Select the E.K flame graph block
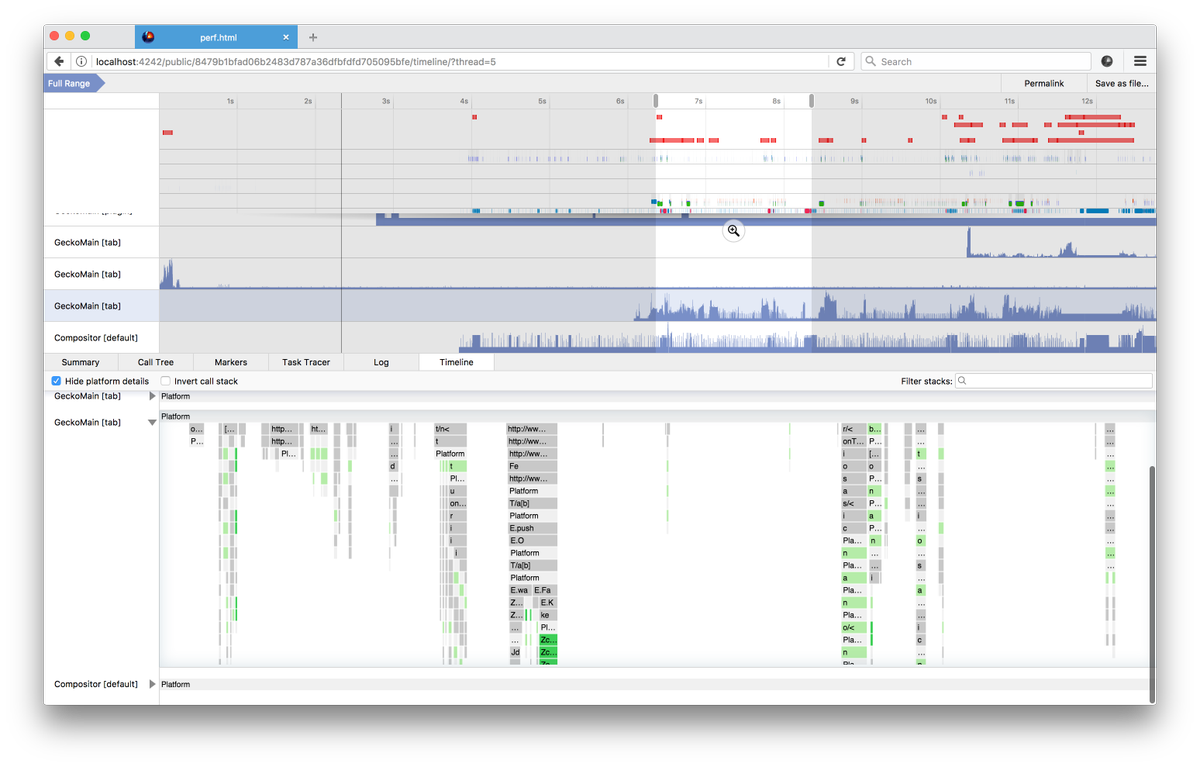The width and height of the screenshot is (1200, 767). point(547,602)
